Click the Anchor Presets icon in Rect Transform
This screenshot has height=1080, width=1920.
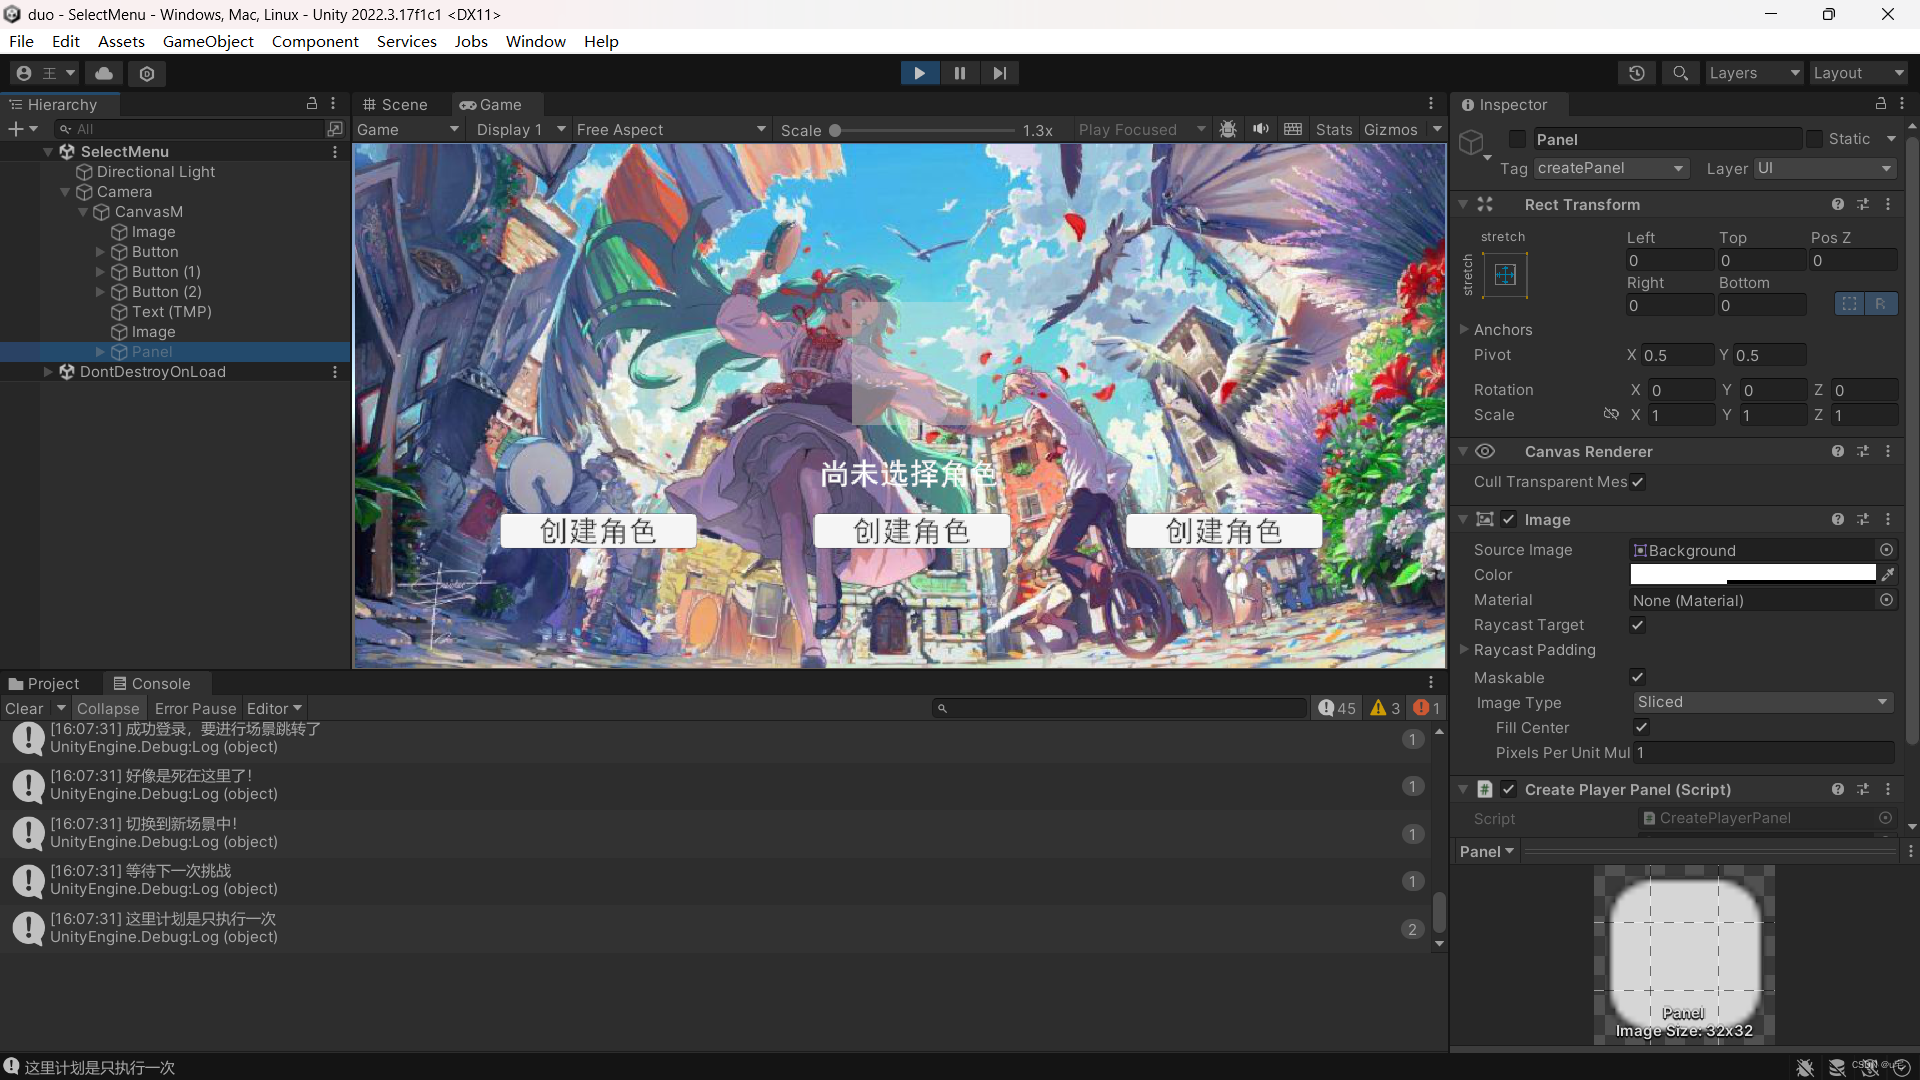coord(1505,275)
